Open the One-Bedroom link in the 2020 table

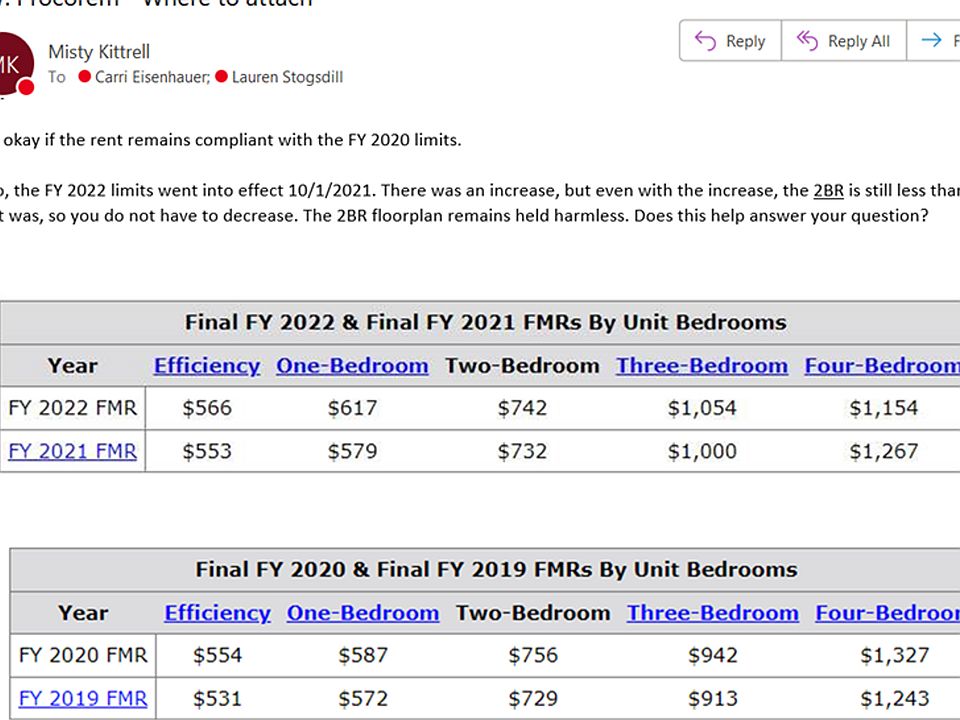click(363, 613)
